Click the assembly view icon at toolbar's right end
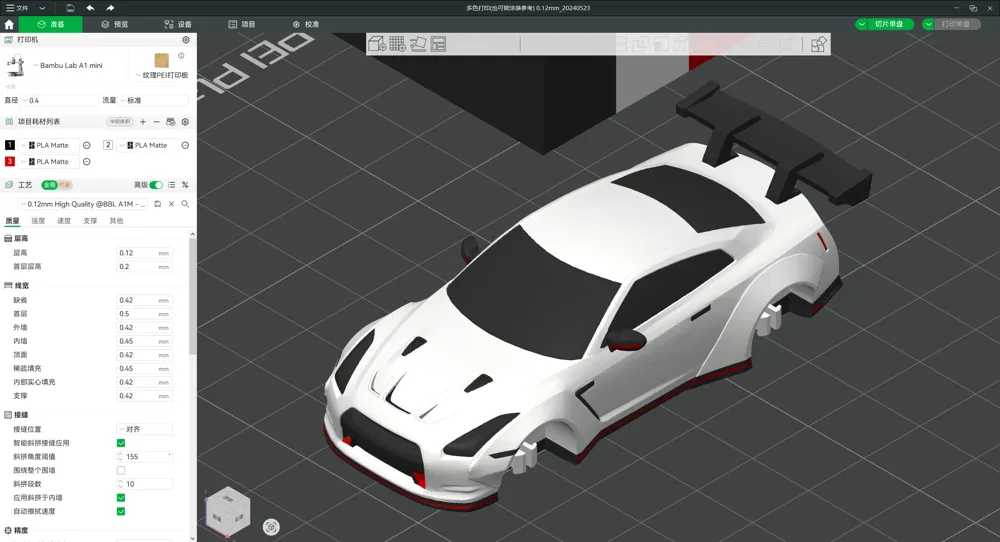The image size is (1000, 542). coord(818,44)
